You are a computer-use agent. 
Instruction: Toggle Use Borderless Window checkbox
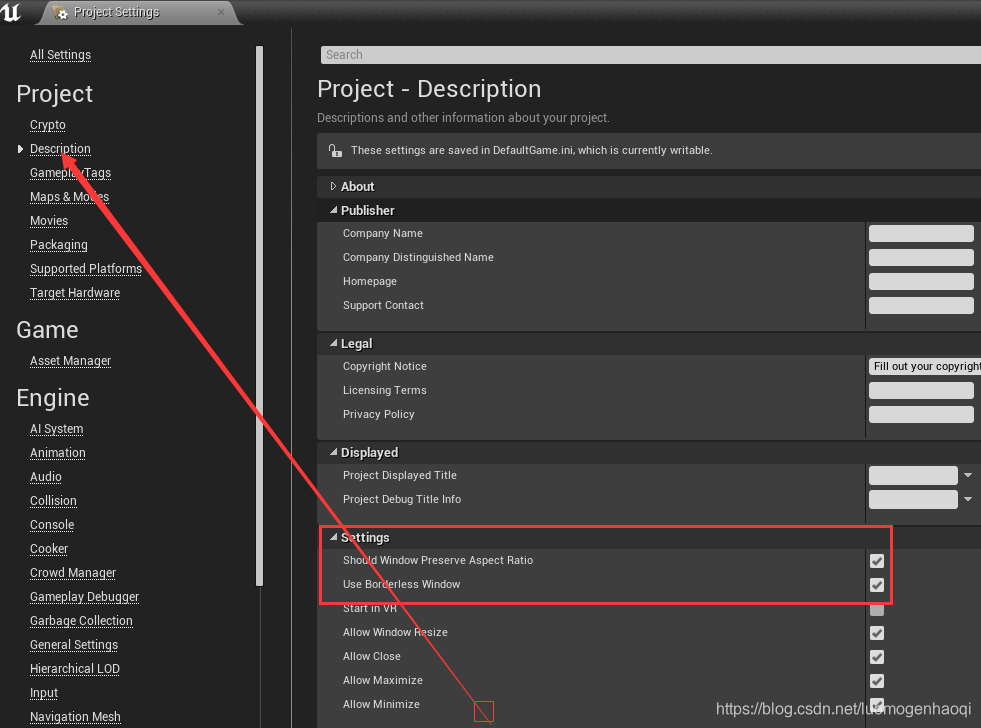(877, 585)
